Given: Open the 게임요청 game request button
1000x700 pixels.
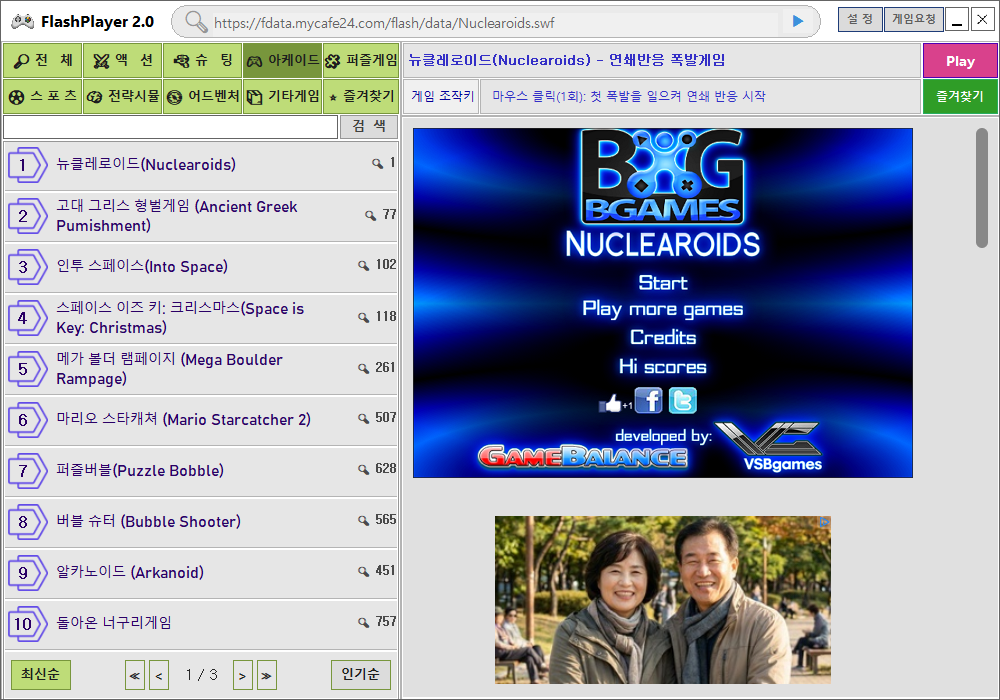Looking at the screenshot, I should pyautogui.click(x=914, y=19).
